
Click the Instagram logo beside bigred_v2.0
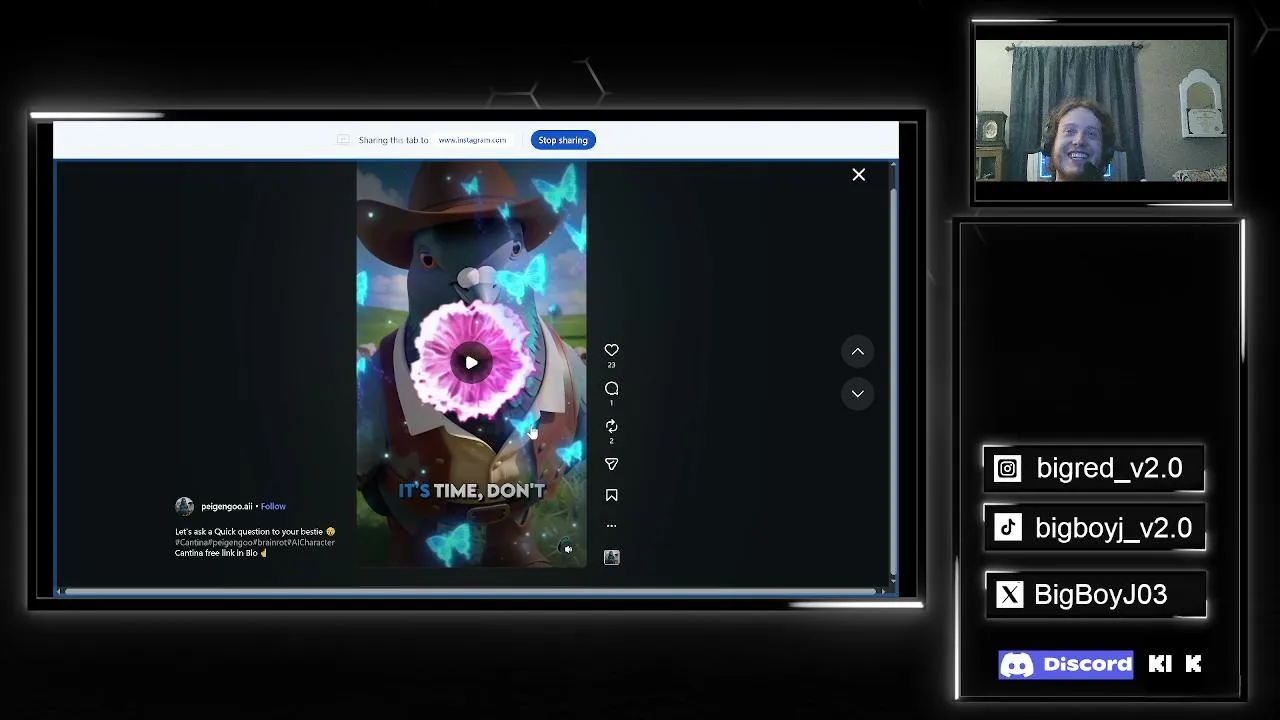(x=1007, y=468)
